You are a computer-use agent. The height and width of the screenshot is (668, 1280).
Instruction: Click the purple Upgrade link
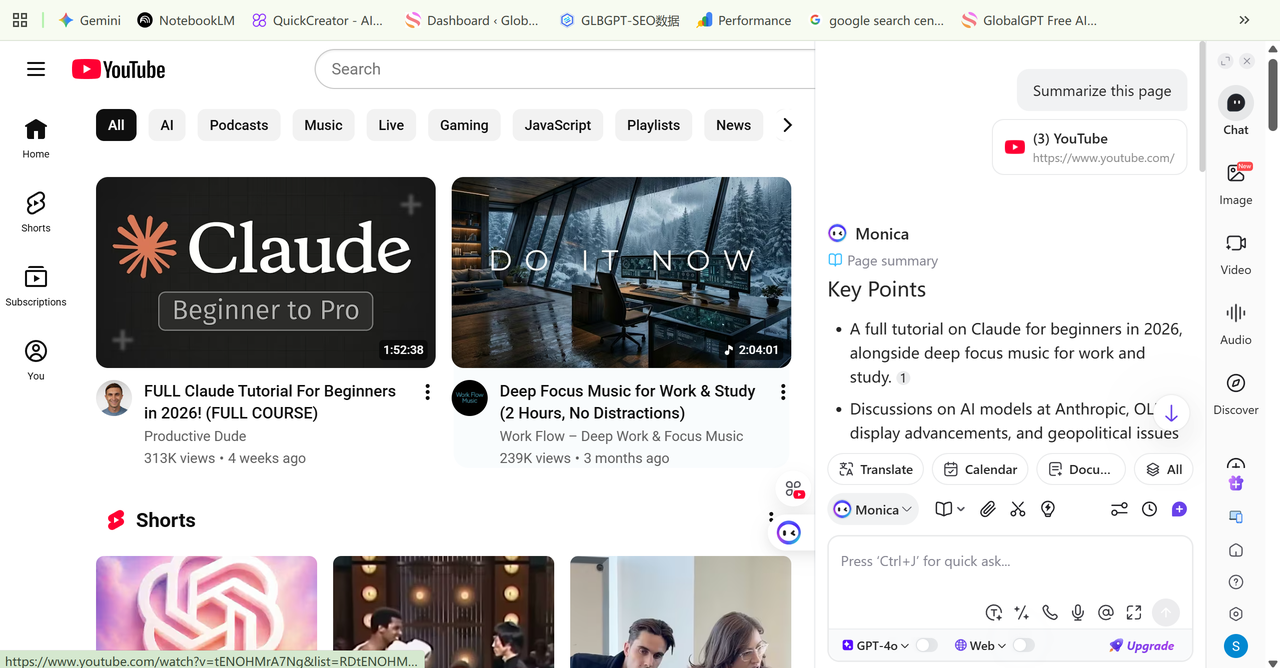[x=1141, y=645]
